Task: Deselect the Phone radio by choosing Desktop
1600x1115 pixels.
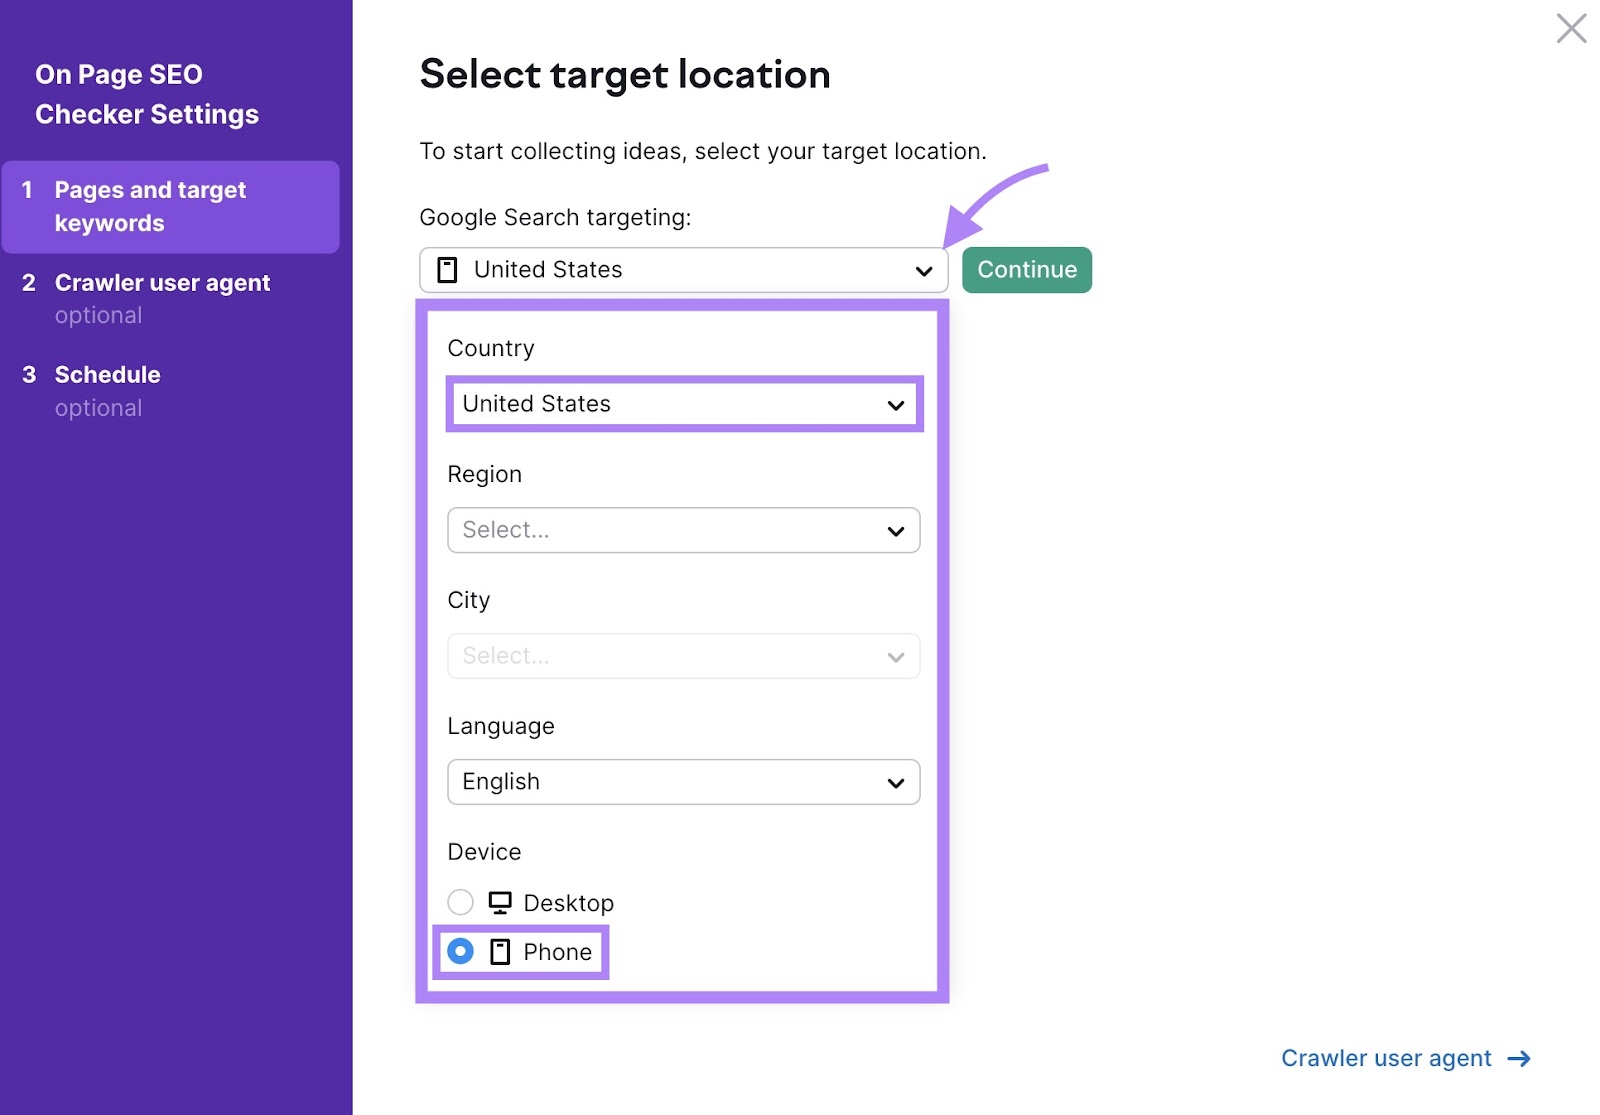Action: [460, 902]
